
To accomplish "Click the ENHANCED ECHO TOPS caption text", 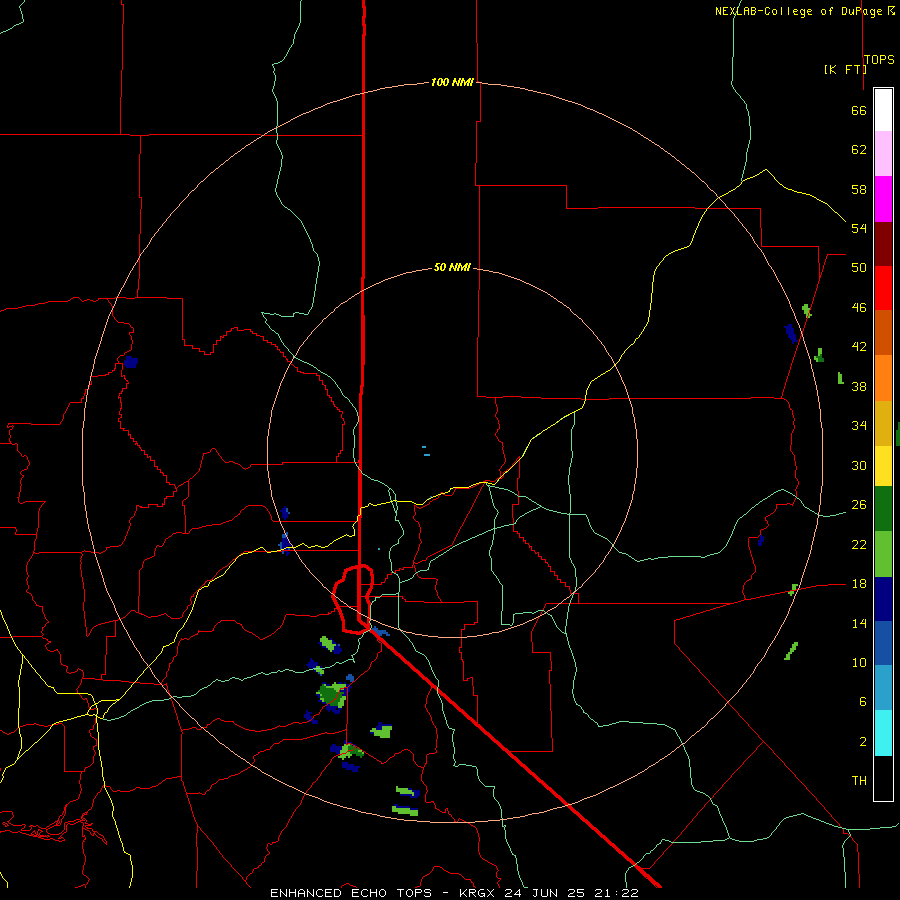I will pos(454,893).
